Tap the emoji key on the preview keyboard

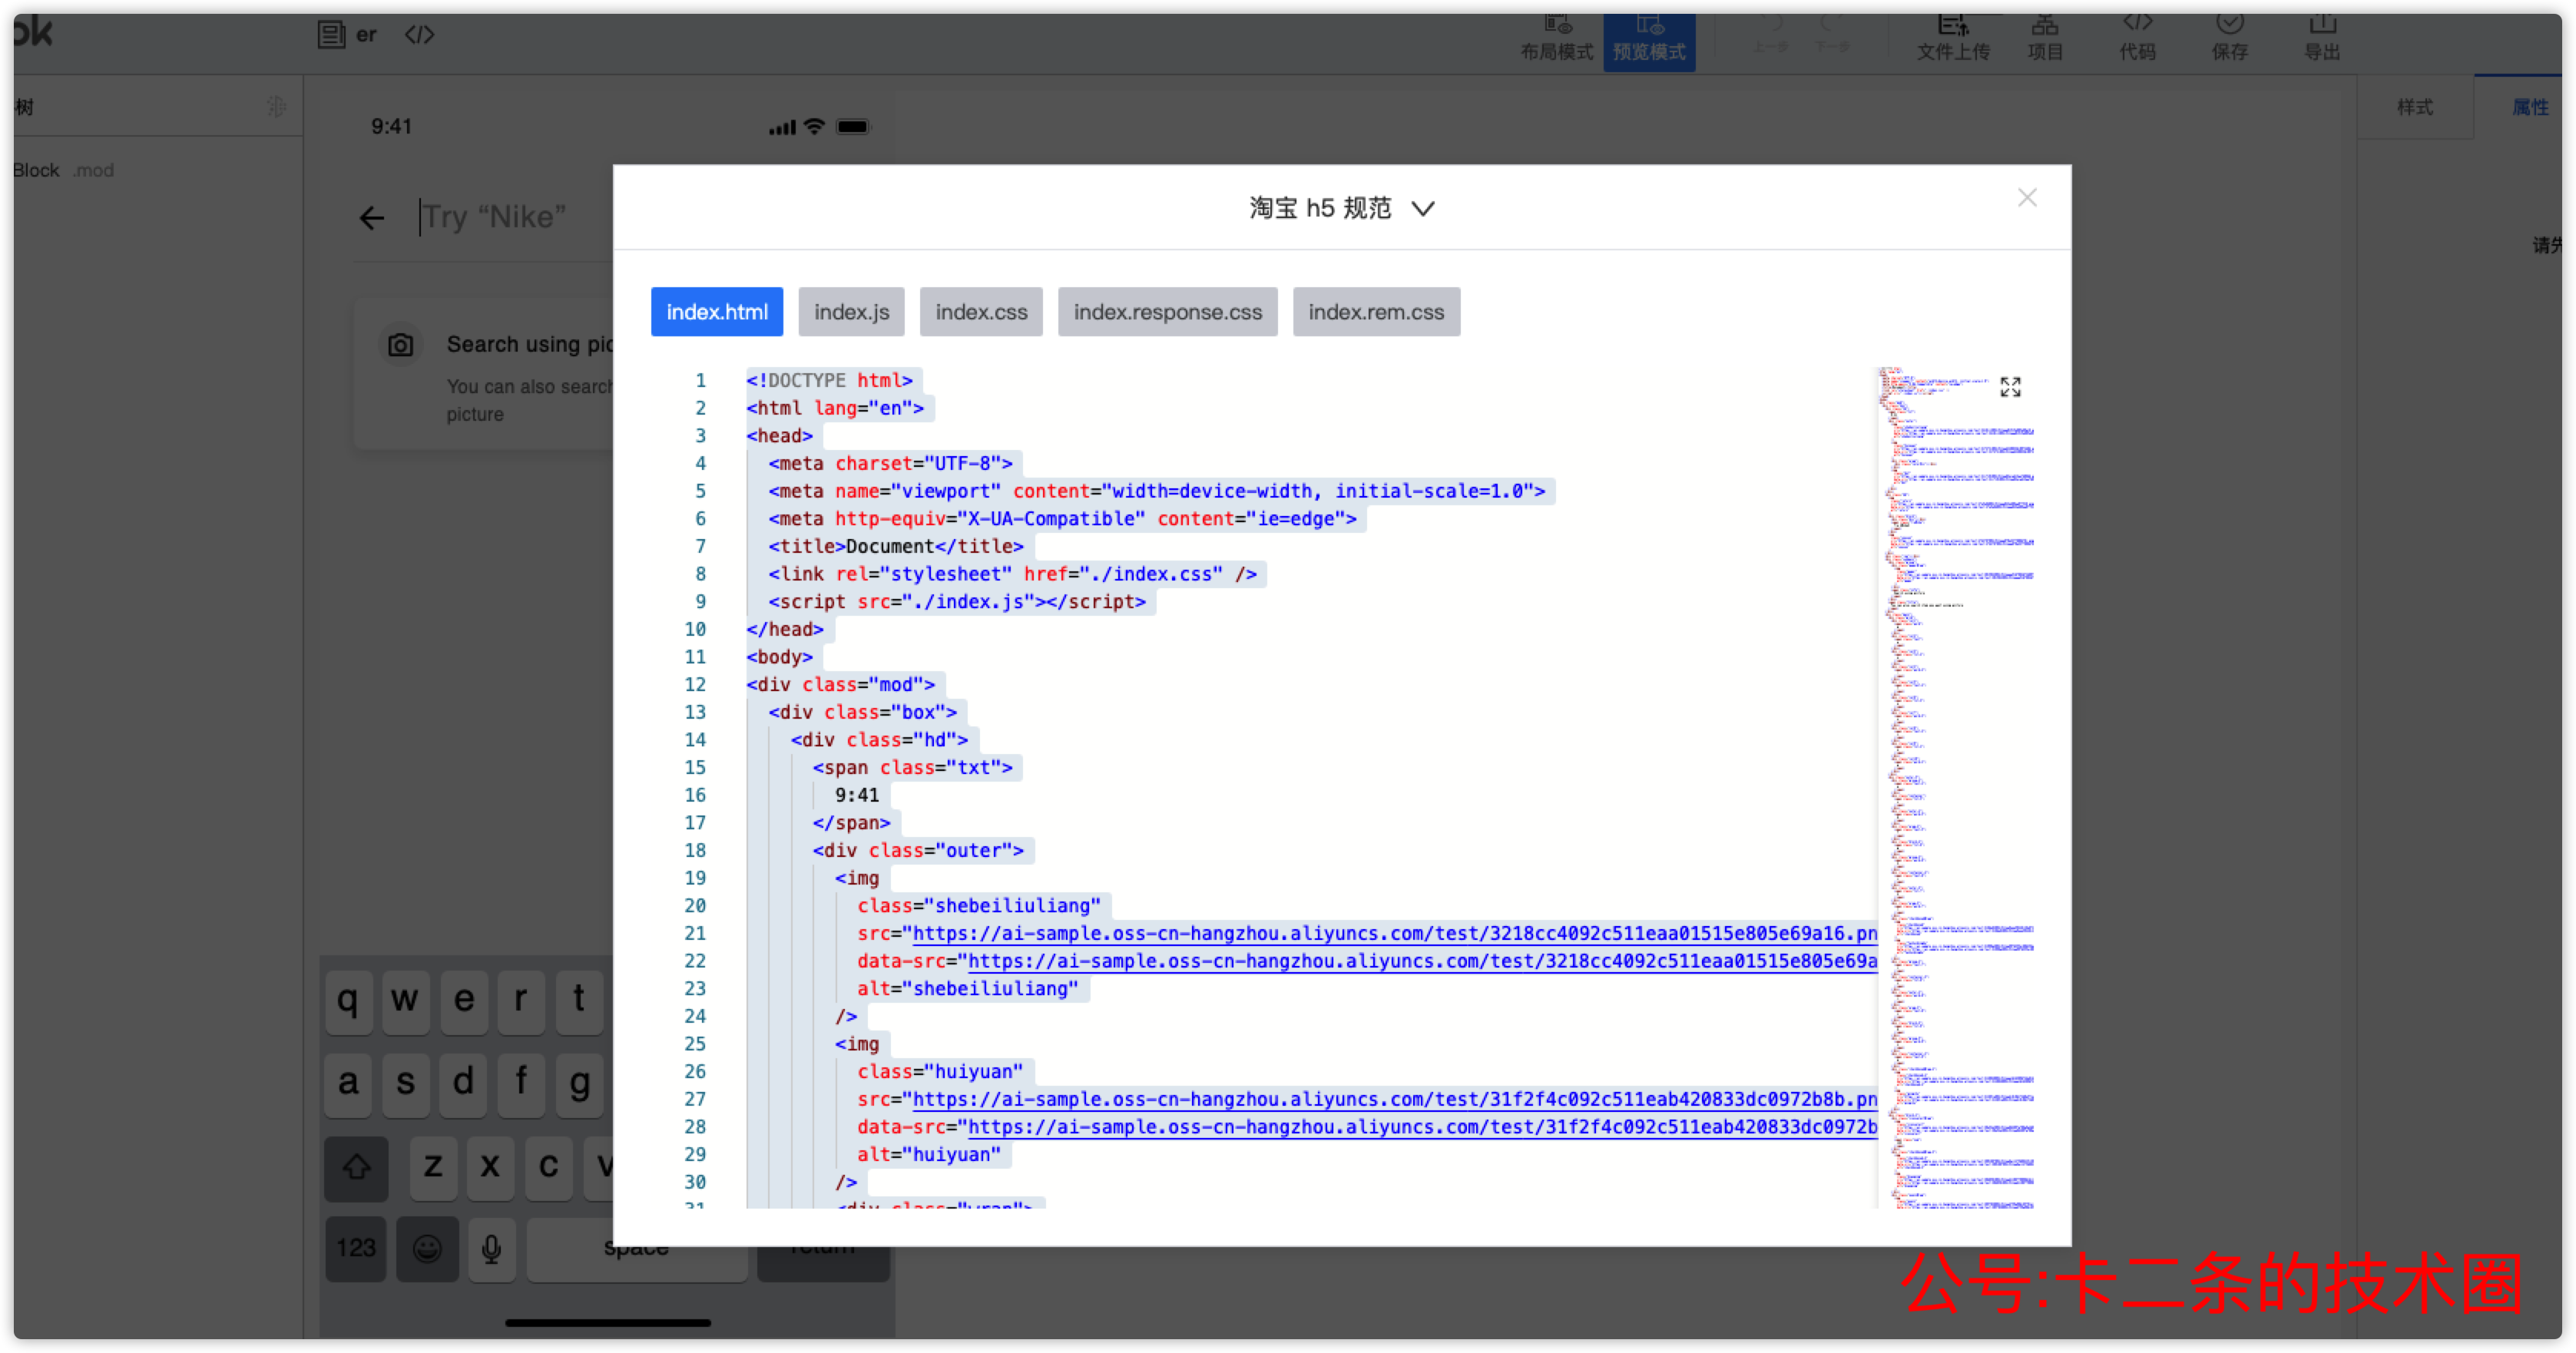pos(427,1248)
